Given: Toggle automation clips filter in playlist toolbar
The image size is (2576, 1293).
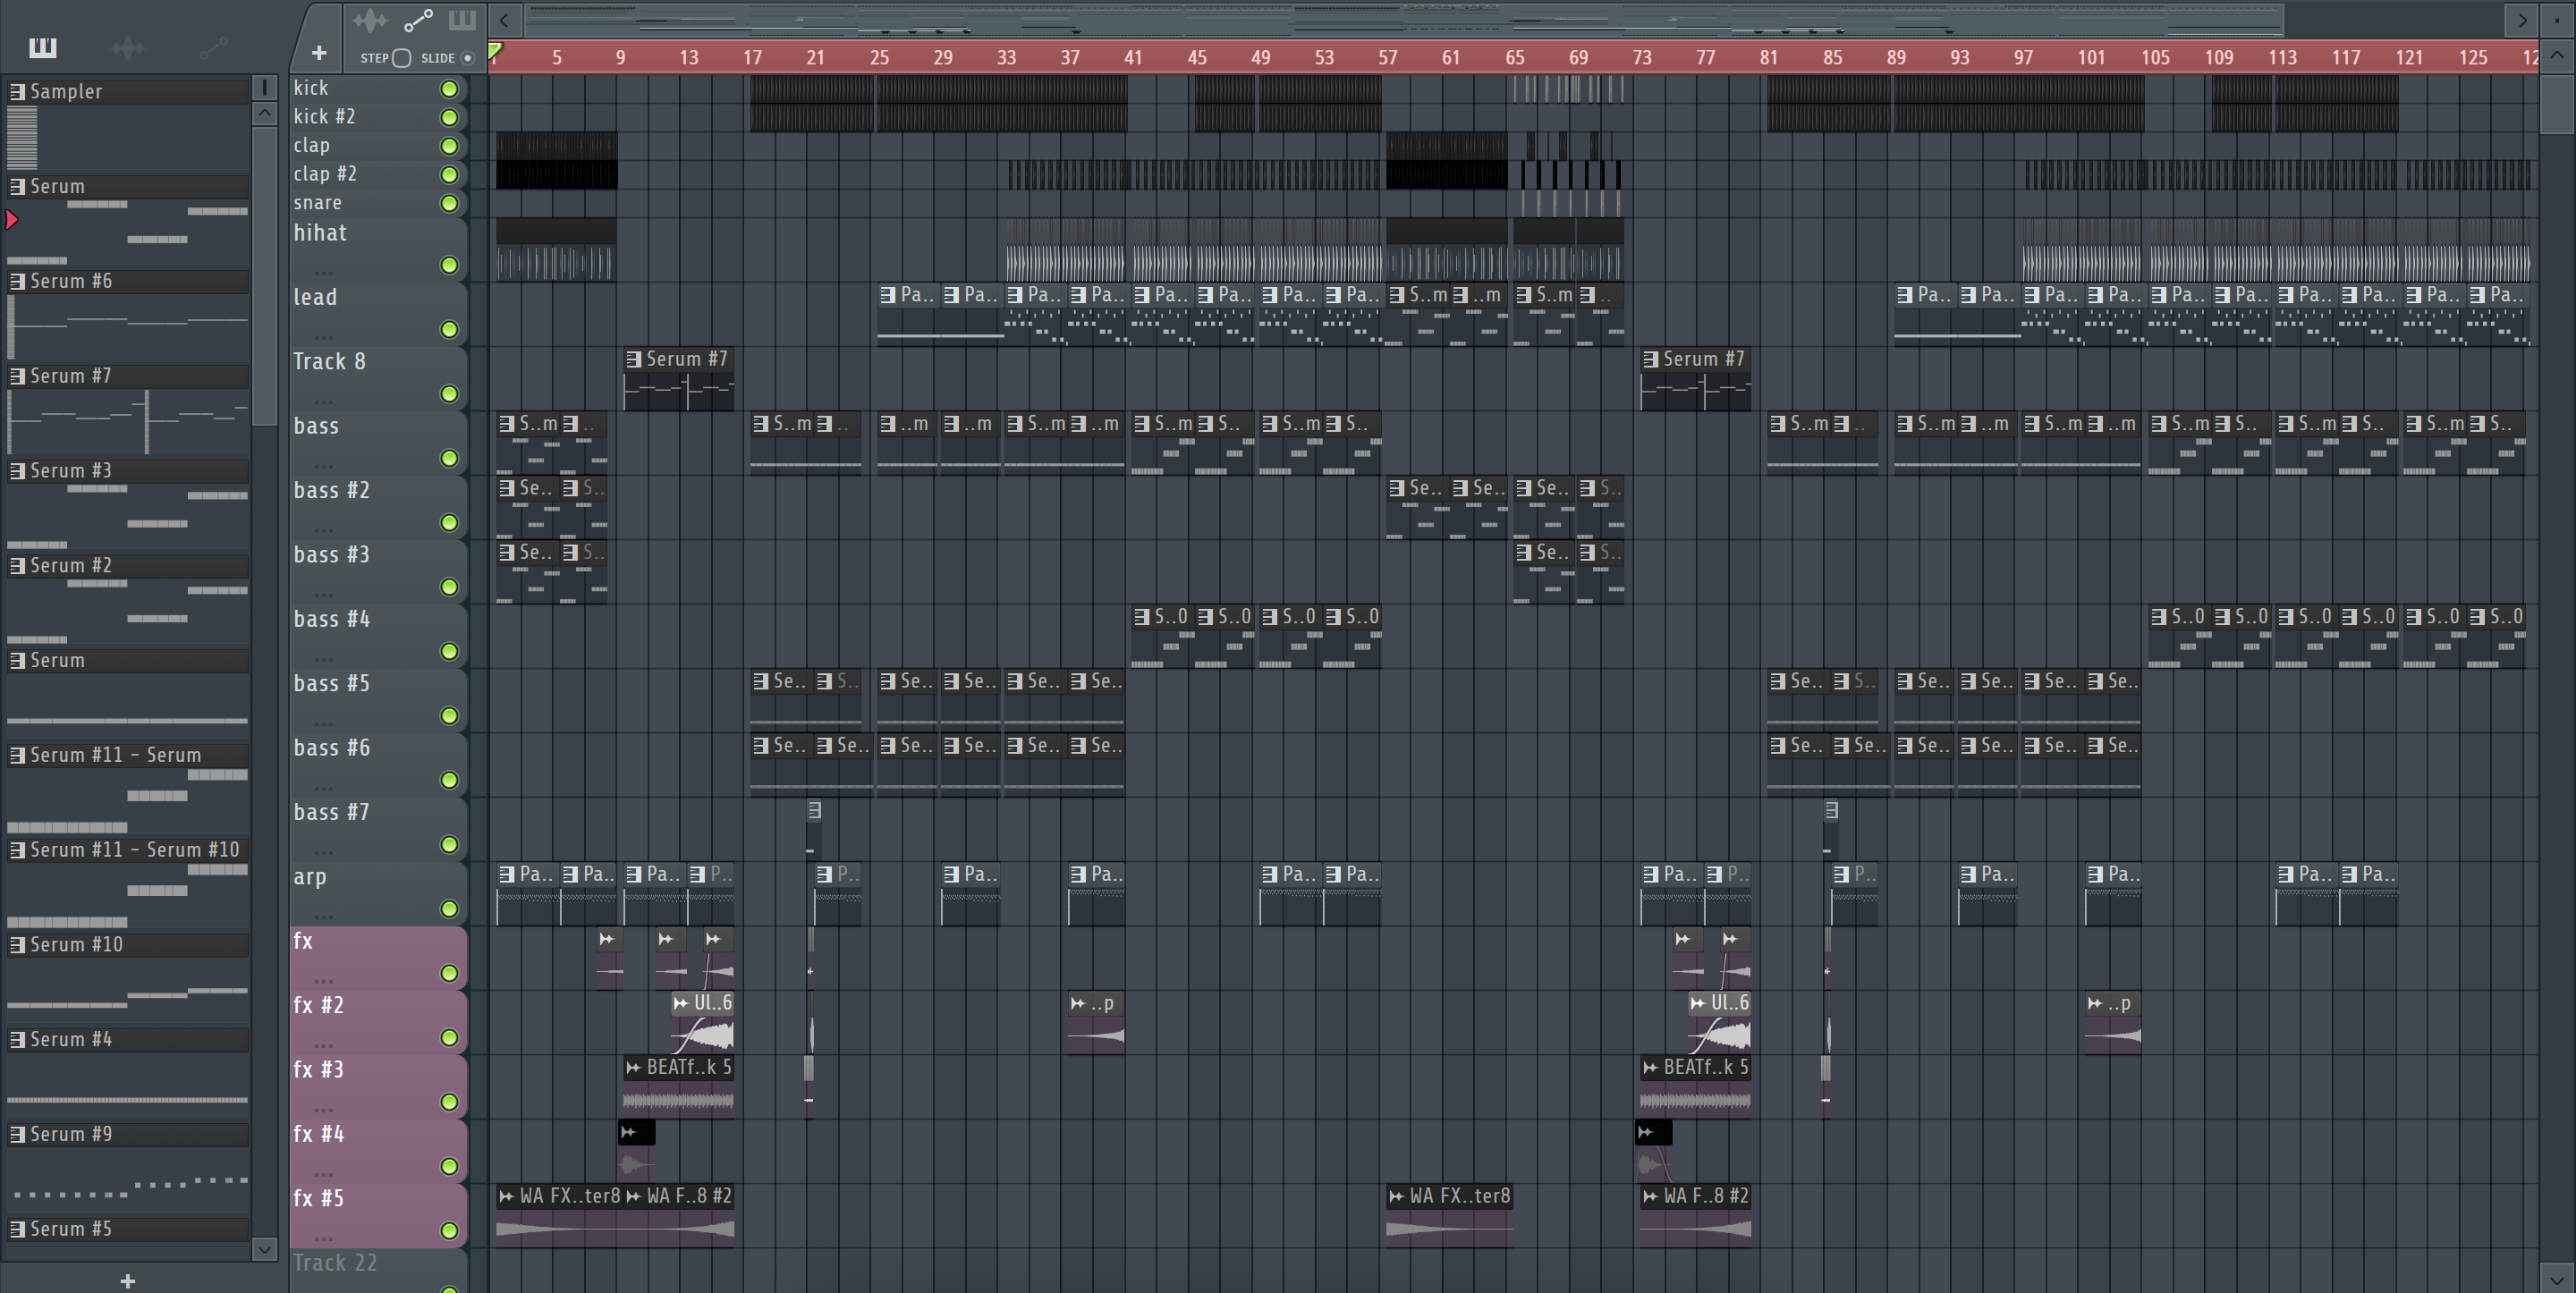Looking at the screenshot, I should [x=418, y=20].
